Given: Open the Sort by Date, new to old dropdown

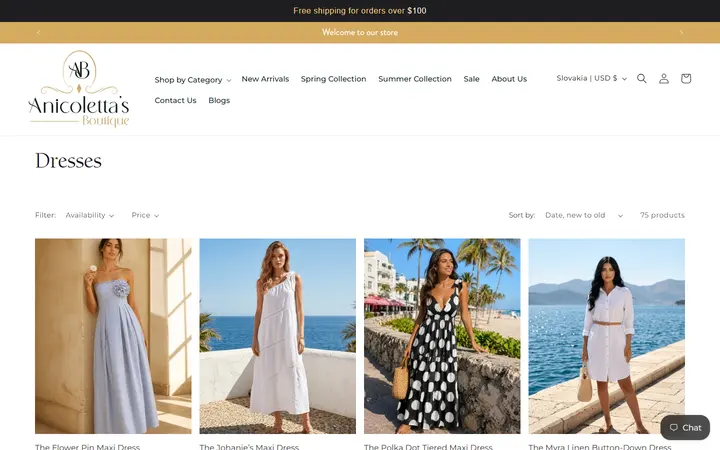Looking at the screenshot, I should 584,215.
